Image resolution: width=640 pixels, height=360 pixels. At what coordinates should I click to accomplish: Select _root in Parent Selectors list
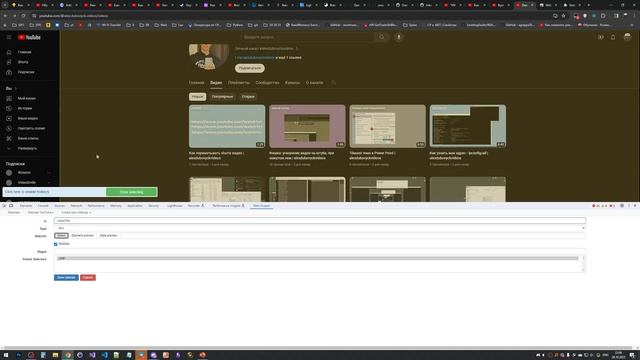pos(318,258)
